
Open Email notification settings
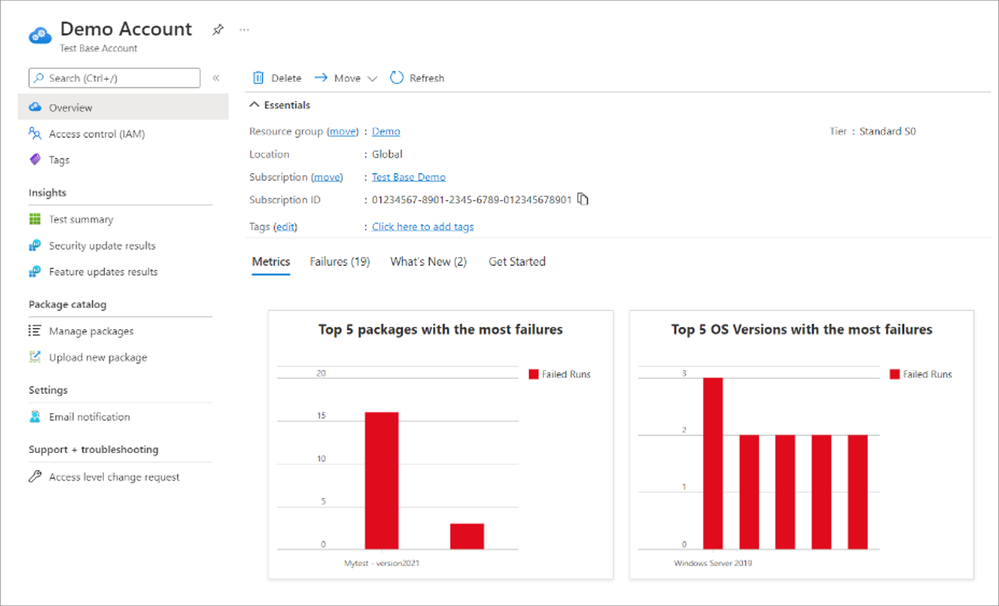tap(89, 417)
